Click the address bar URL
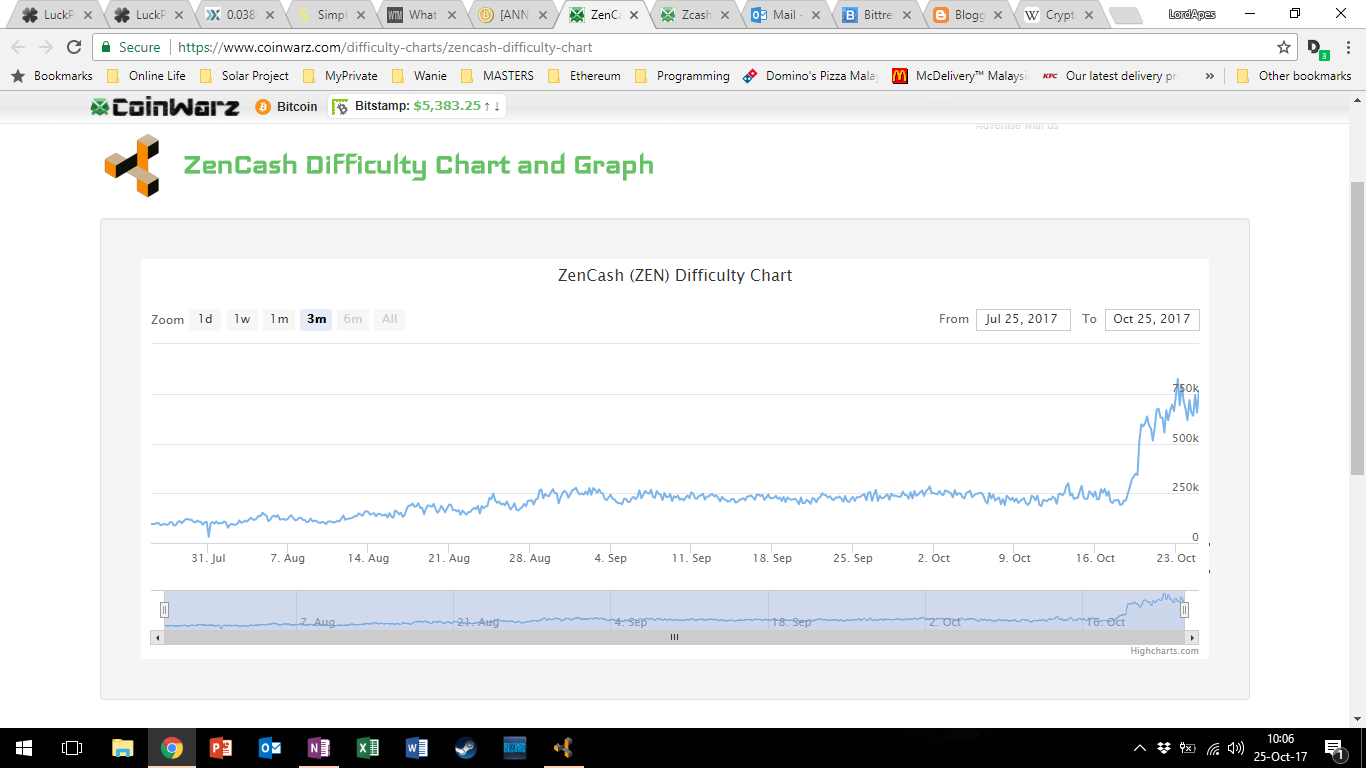 point(385,47)
